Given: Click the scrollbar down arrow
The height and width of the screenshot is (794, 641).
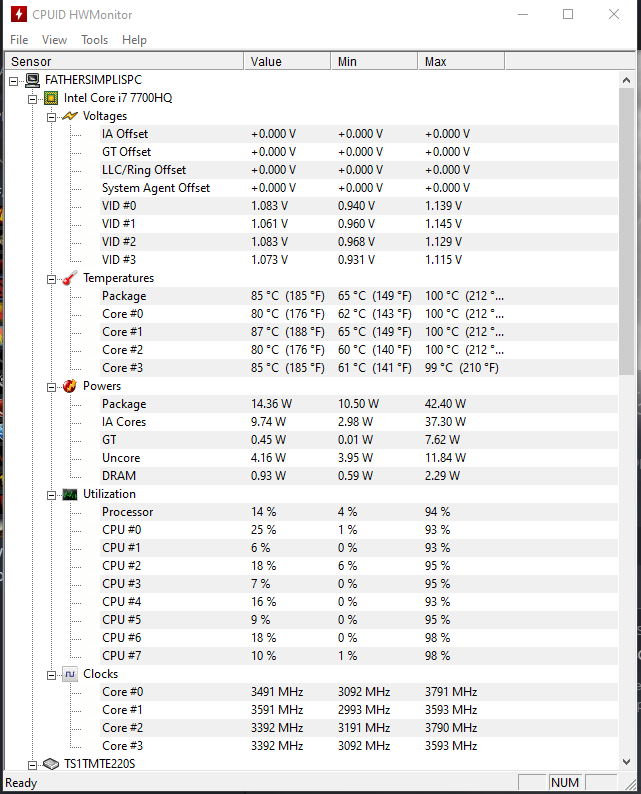Looking at the screenshot, I should tap(626, 762).
